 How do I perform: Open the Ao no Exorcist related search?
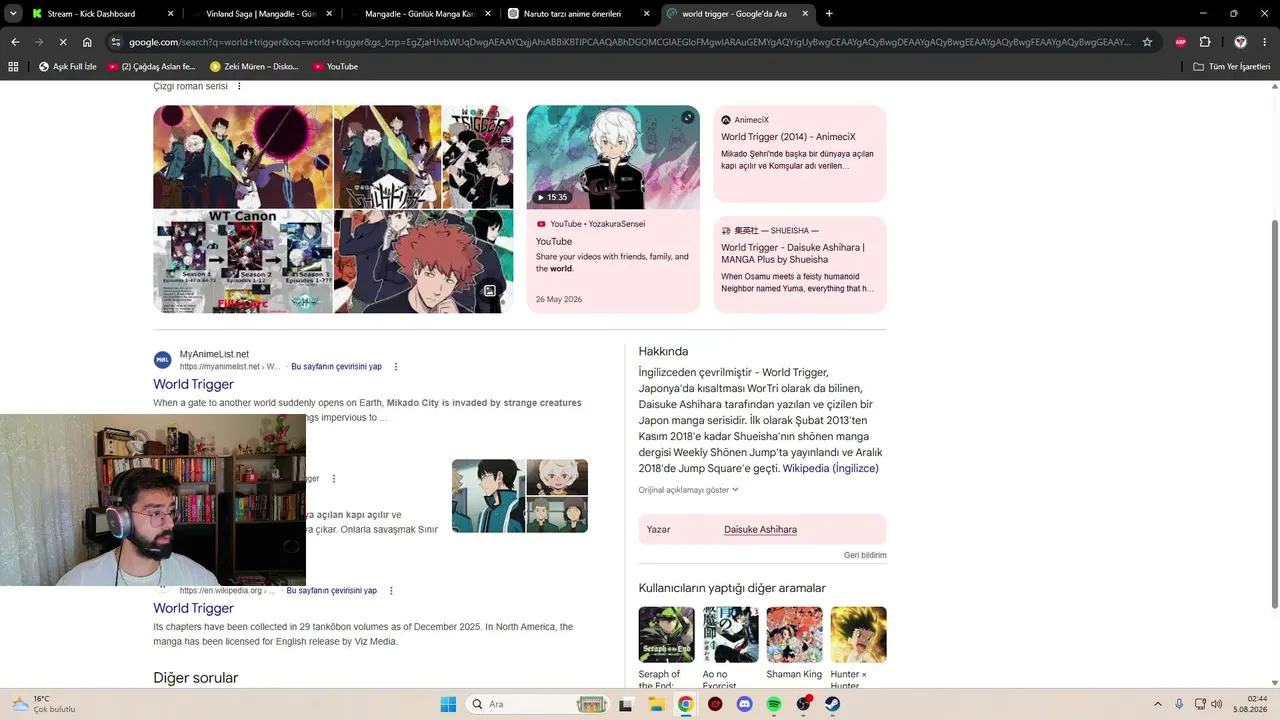coord(730,647)
